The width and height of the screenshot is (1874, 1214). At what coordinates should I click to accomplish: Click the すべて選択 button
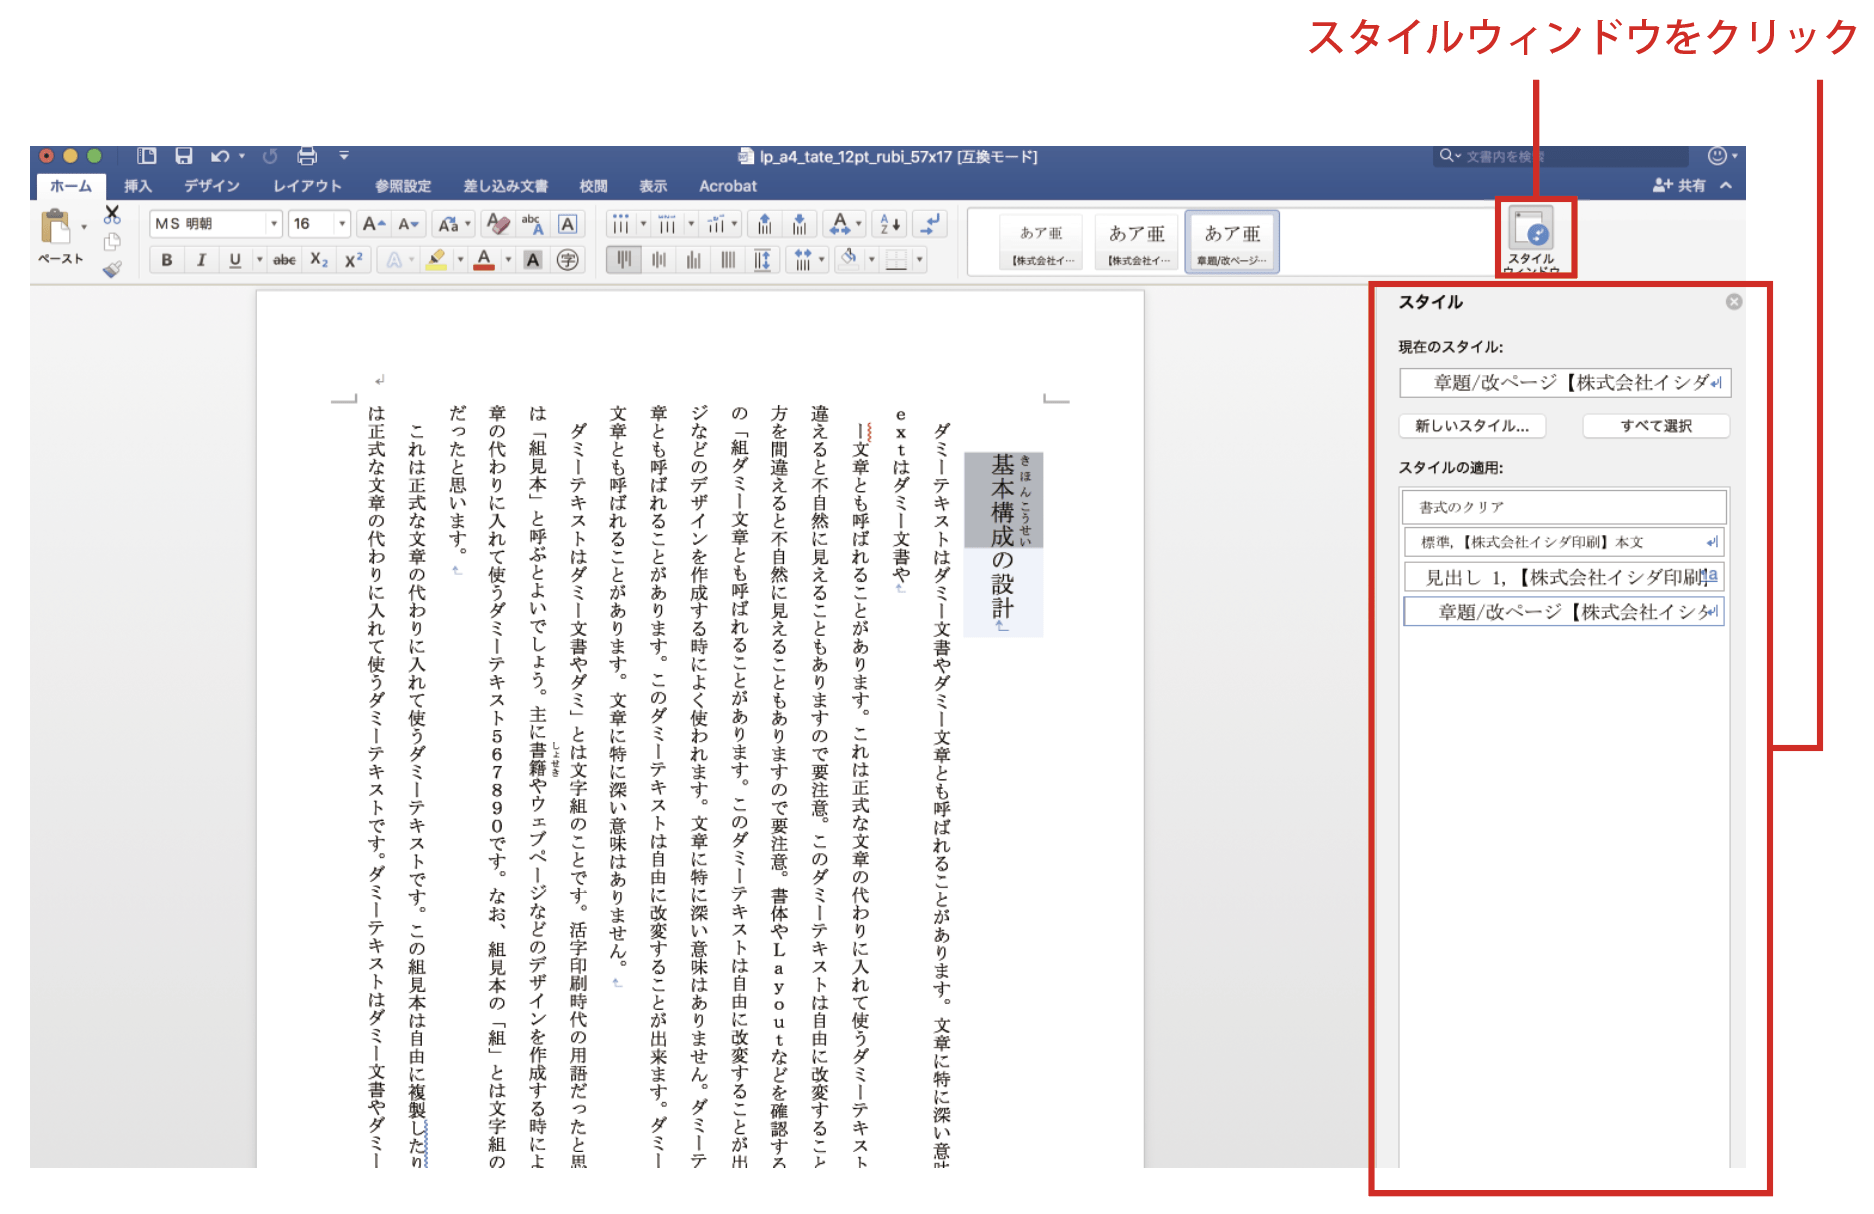tap(1656, 426)
